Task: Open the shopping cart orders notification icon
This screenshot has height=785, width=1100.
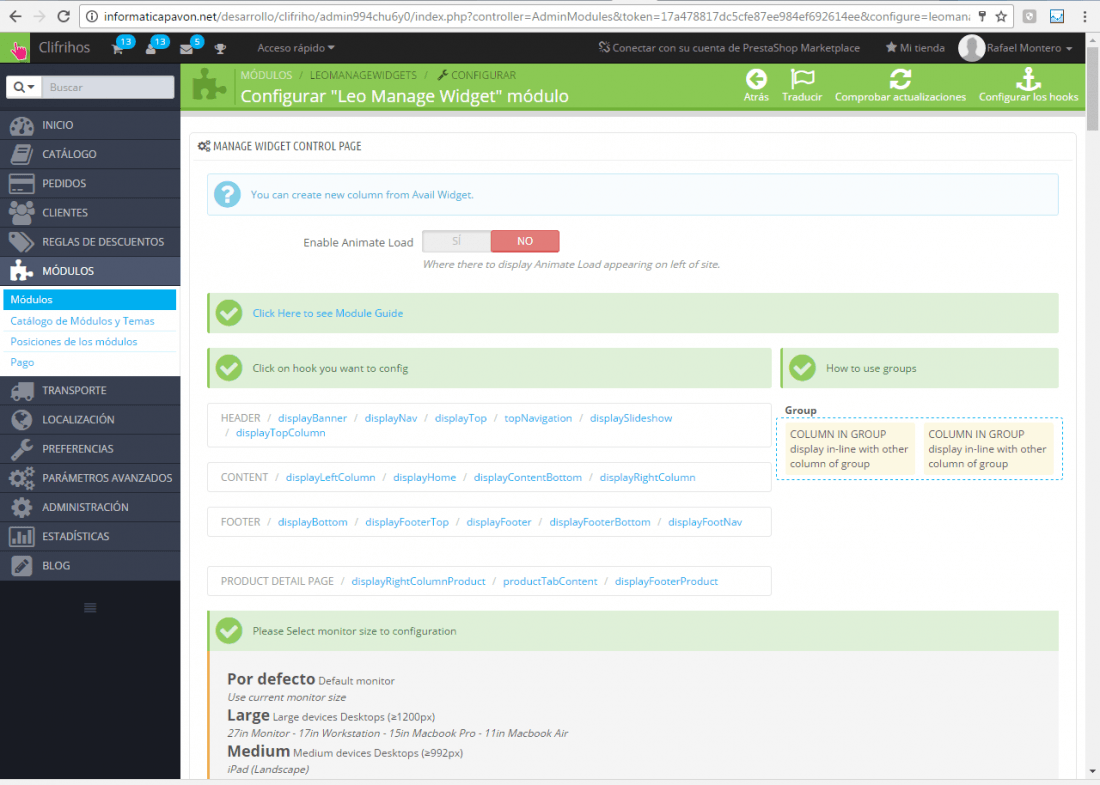Action: 118,48
